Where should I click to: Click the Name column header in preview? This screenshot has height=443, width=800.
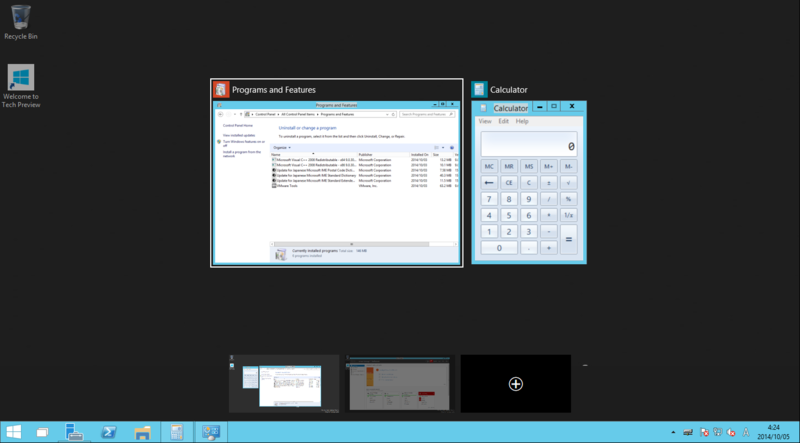(313, 155)
